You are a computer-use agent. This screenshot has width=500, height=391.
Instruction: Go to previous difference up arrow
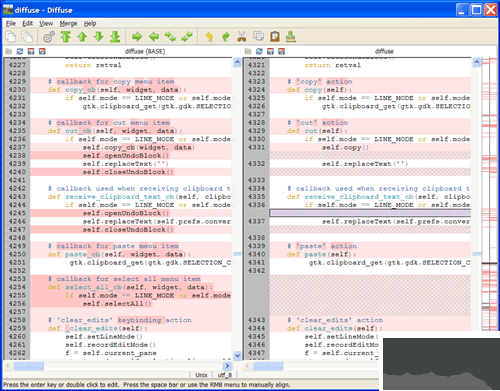coord(82,37)
